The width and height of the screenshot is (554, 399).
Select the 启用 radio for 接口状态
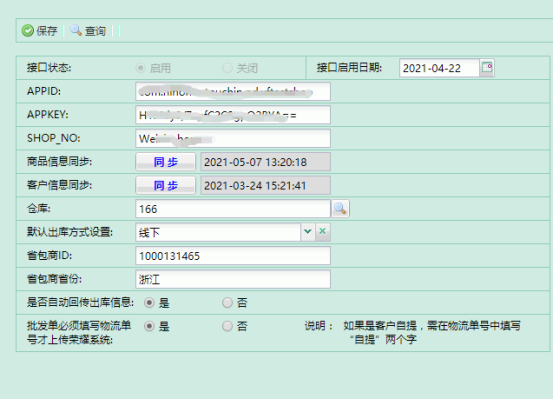141,68
